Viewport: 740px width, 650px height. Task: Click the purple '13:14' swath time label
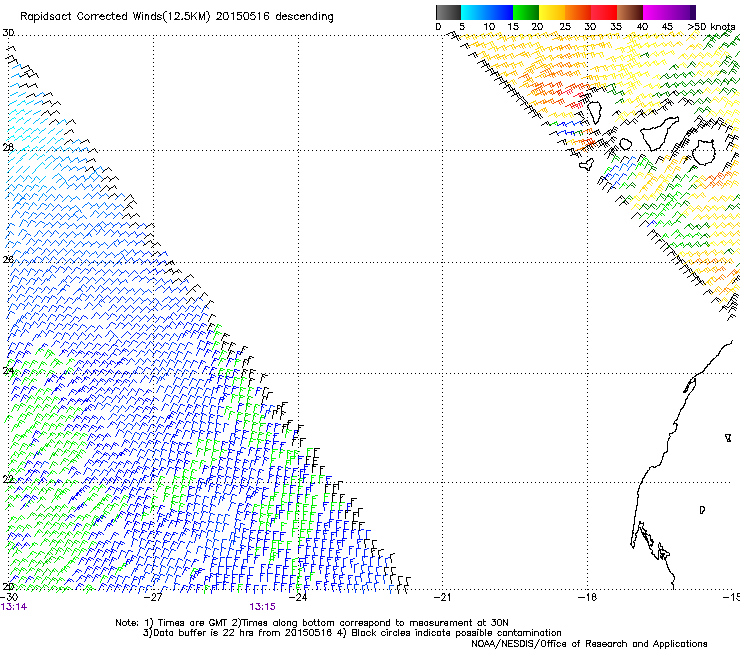pos(13,607)
